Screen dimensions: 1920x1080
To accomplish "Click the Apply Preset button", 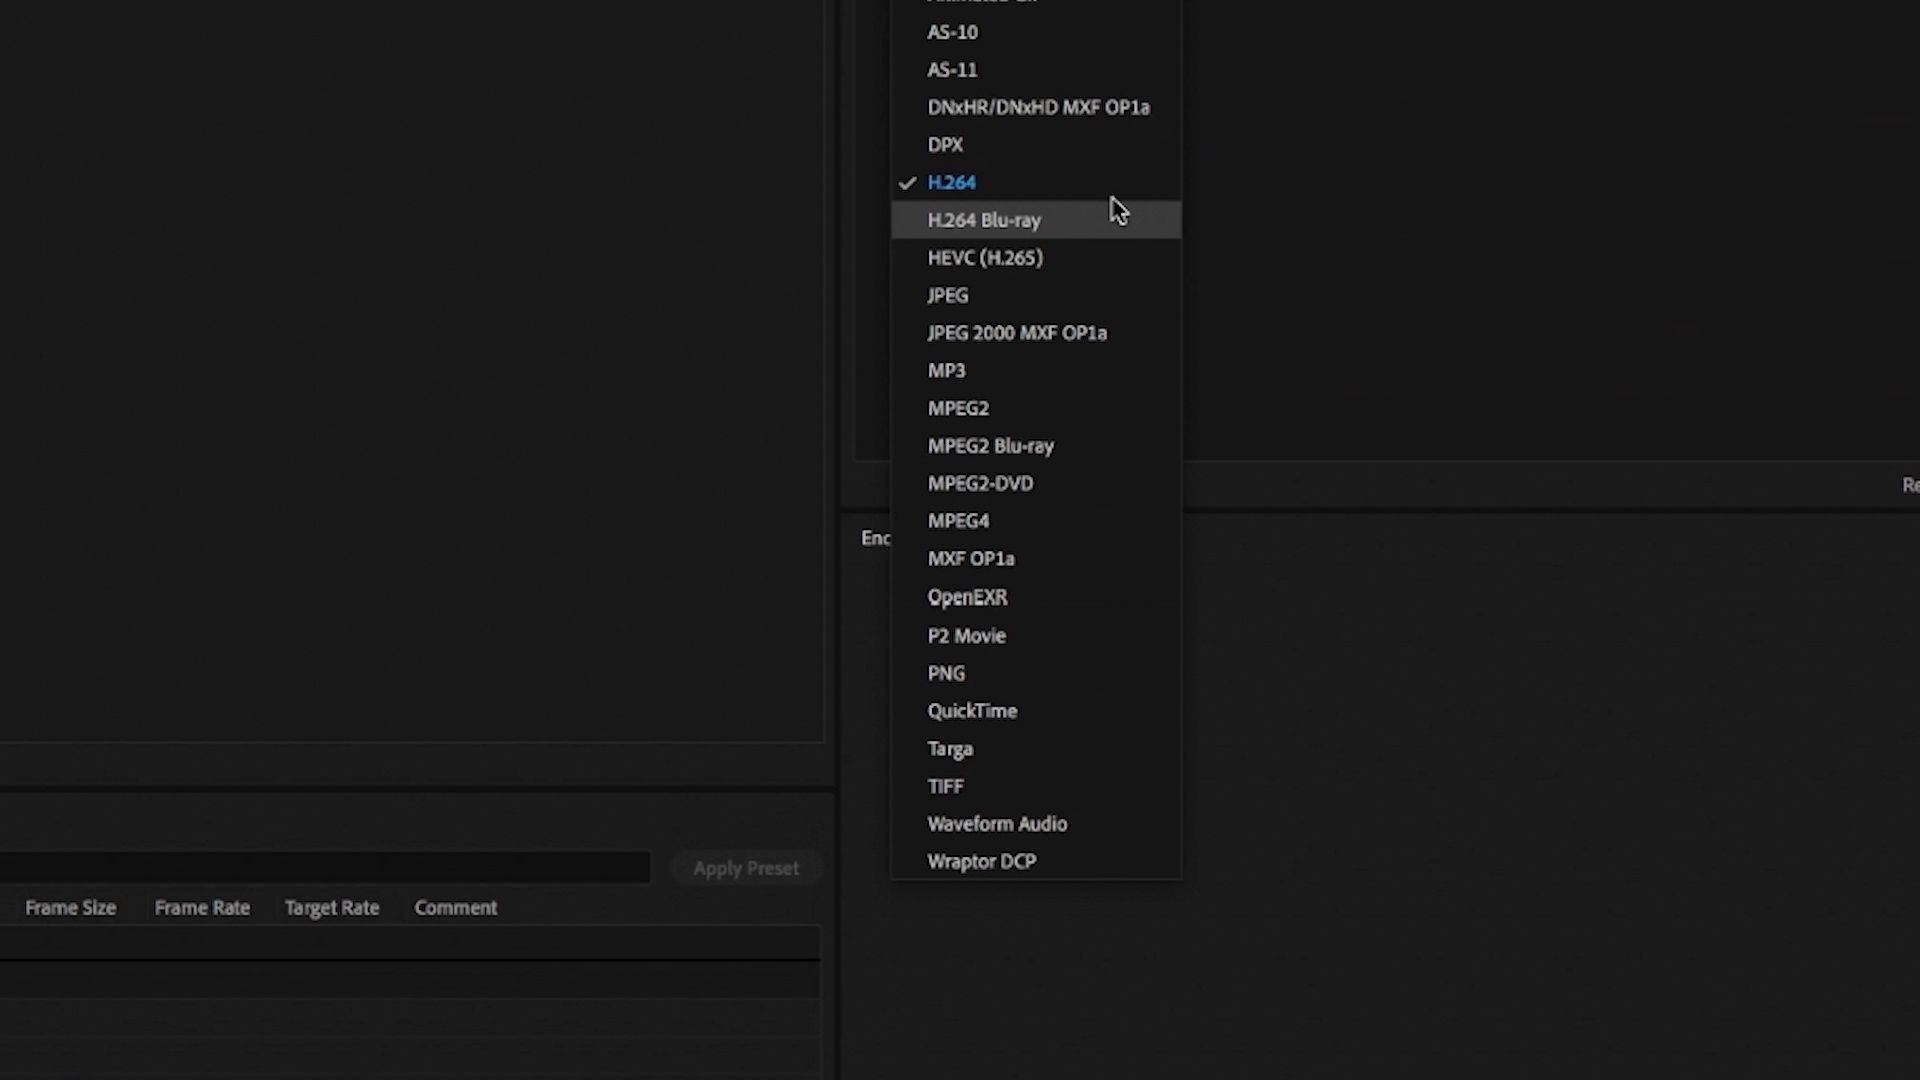I will (x=746, y=868).
